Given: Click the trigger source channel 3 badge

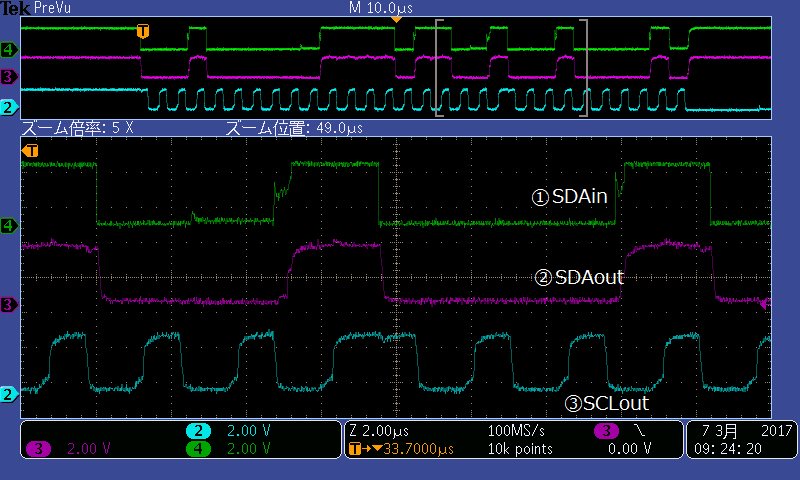Looking at the screenshot, I should 607,431.
